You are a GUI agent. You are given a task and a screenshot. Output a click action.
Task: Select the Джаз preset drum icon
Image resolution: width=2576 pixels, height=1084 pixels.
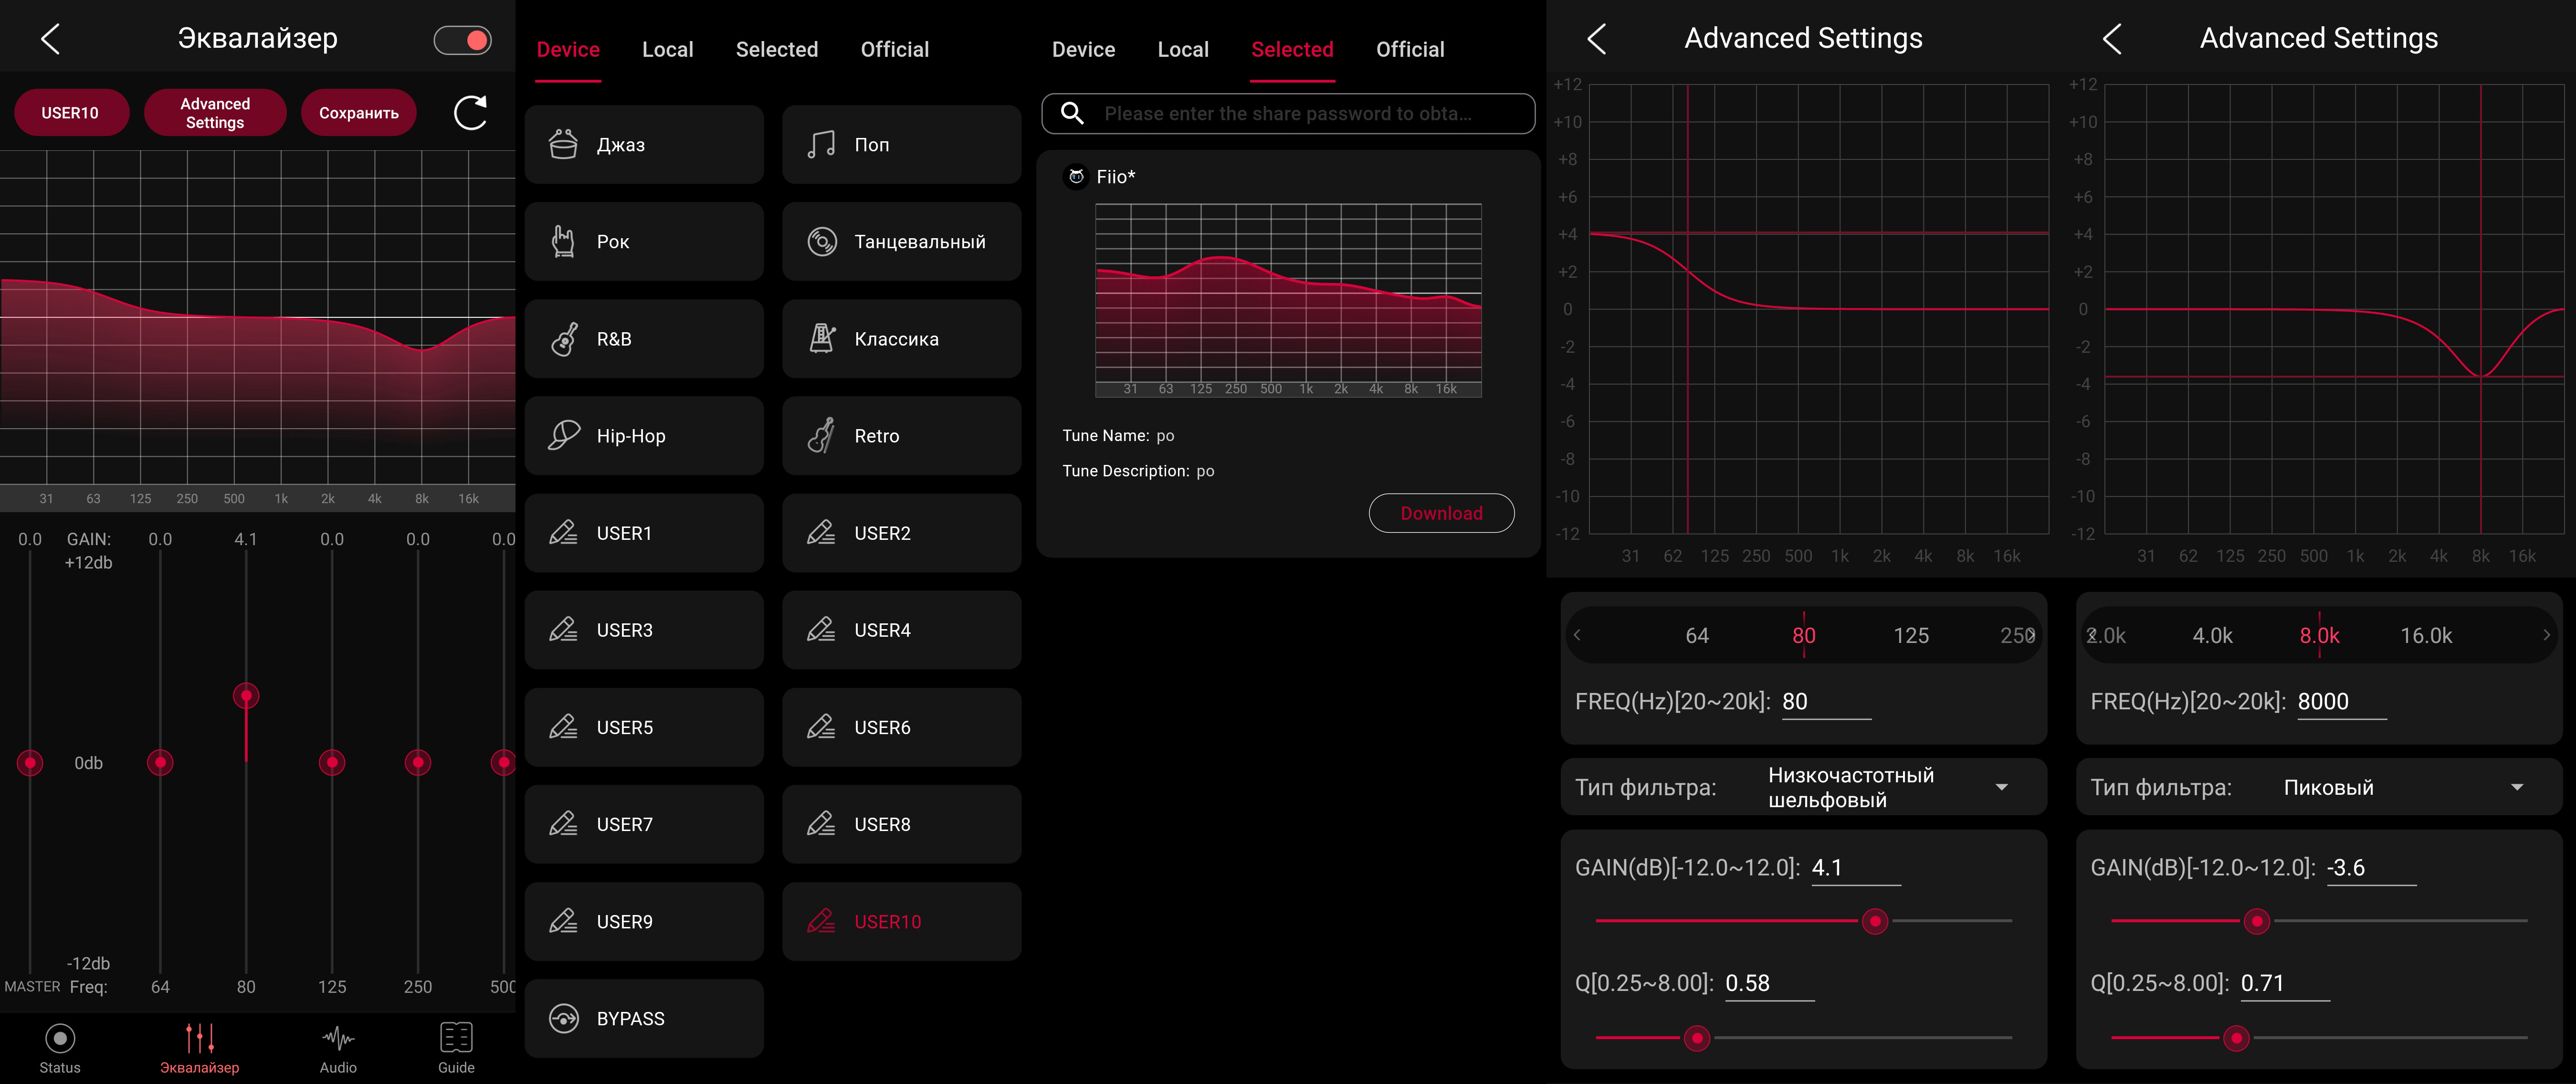tap(564, 145)
